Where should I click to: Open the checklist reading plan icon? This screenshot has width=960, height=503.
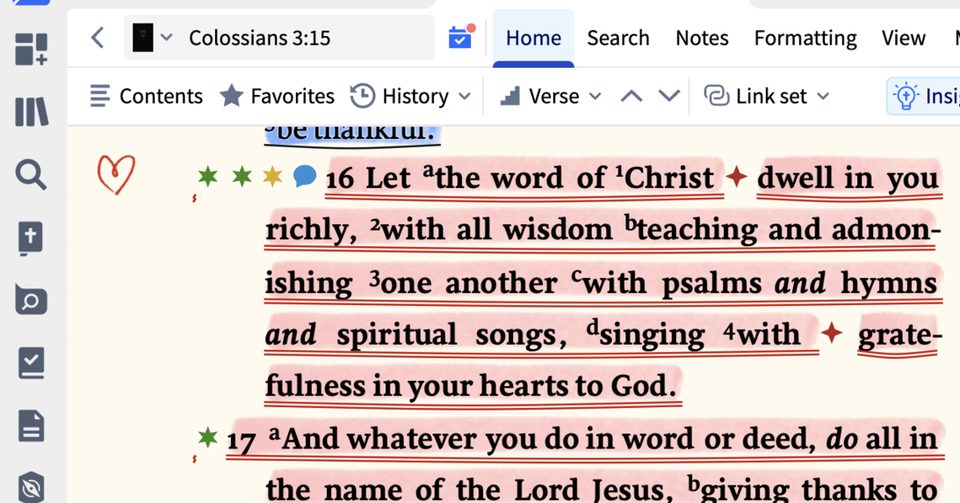(31, 363)
